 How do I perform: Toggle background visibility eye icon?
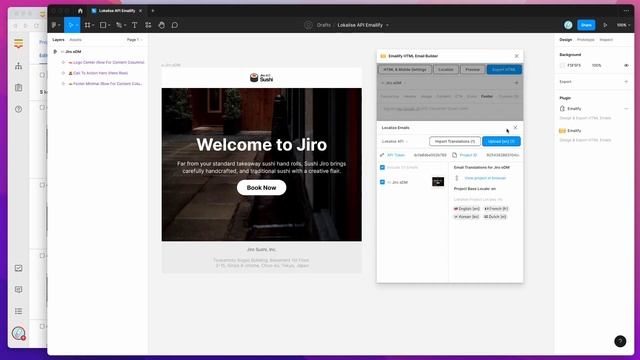[x=626, y=65]
